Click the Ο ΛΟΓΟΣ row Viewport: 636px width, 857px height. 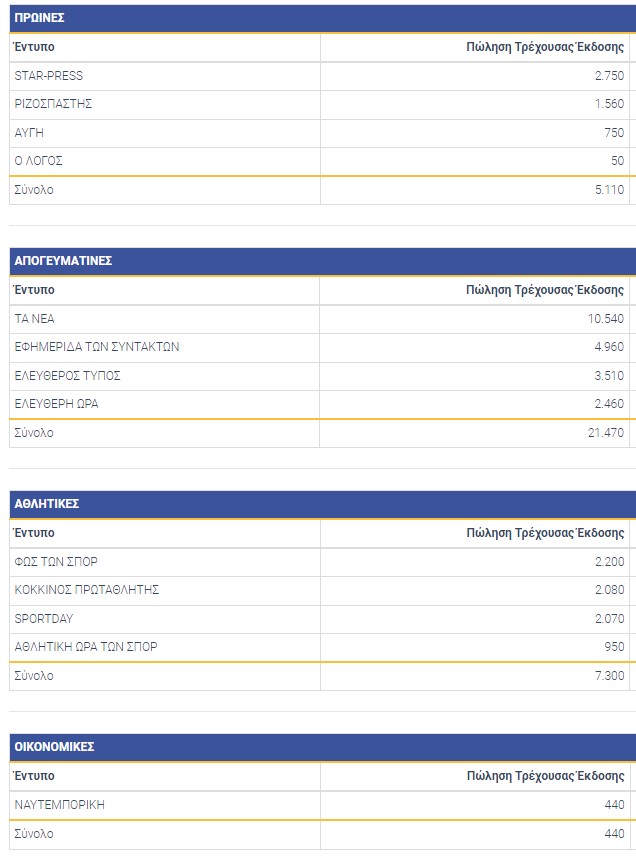click(39, 161)
